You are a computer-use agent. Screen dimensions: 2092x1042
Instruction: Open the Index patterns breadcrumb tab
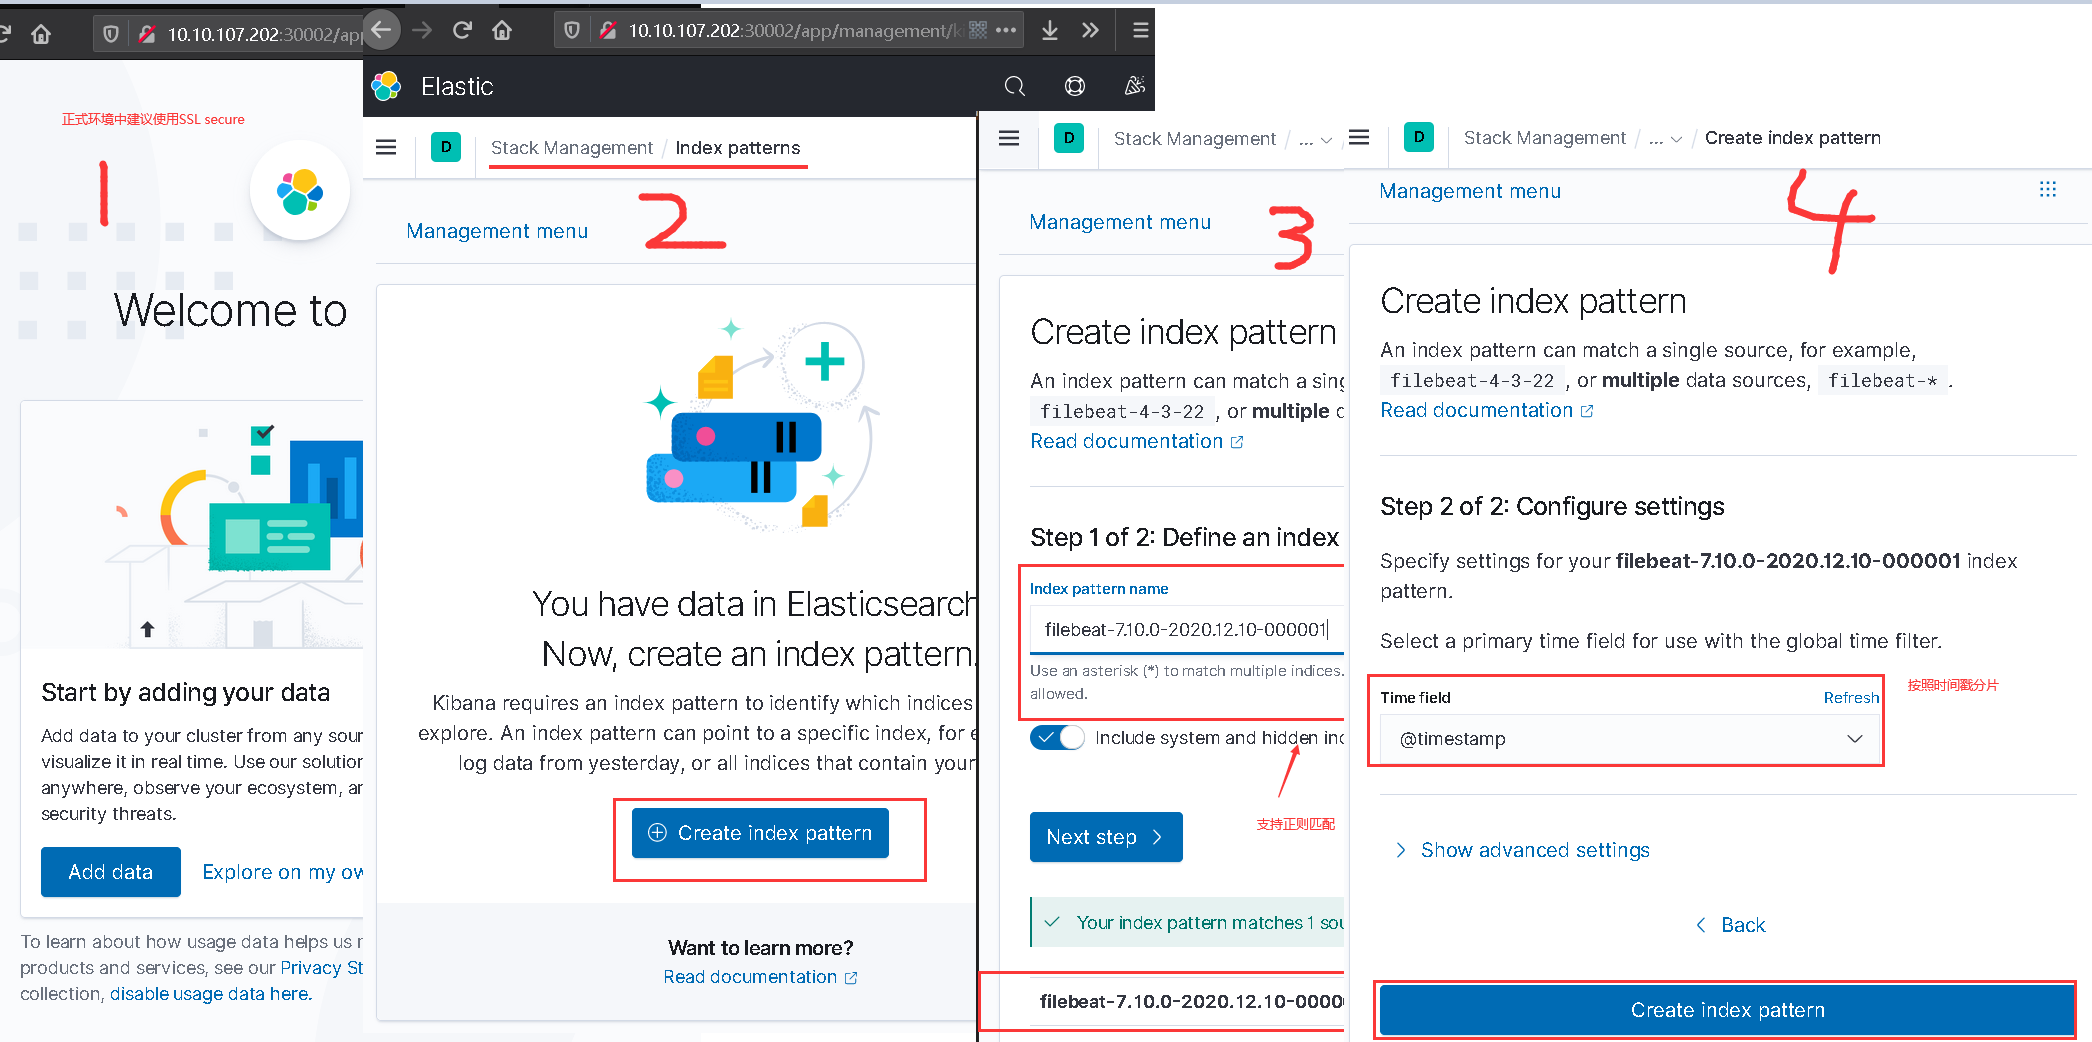[738, 148]
